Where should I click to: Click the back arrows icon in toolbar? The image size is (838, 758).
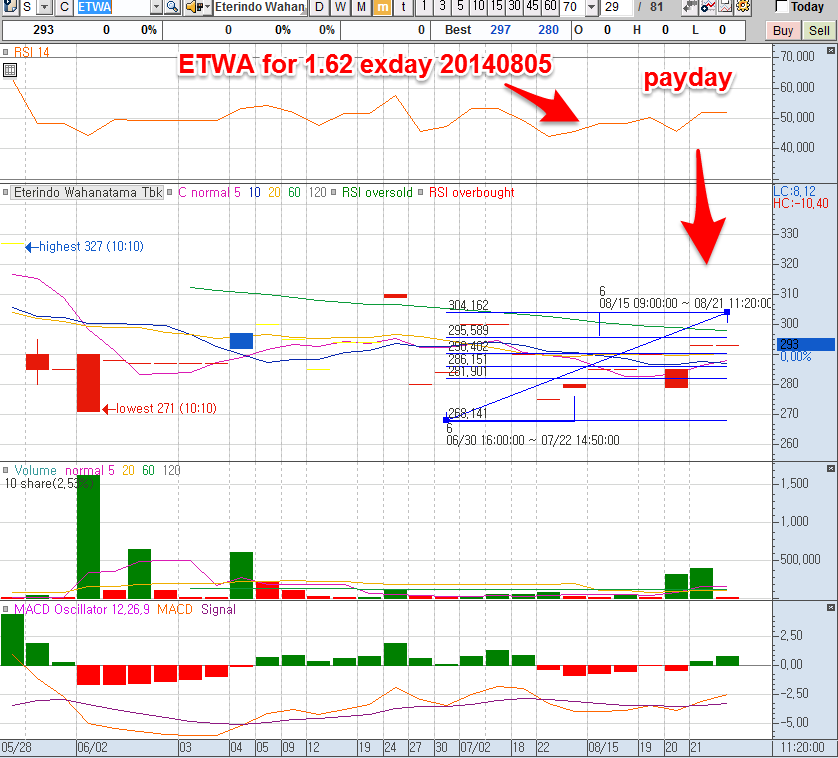coord(690,7)
